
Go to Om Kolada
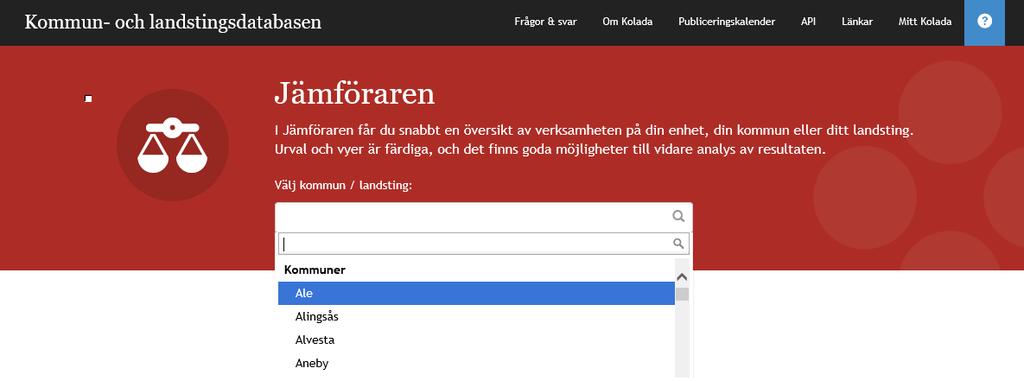(x=628, y=22)
